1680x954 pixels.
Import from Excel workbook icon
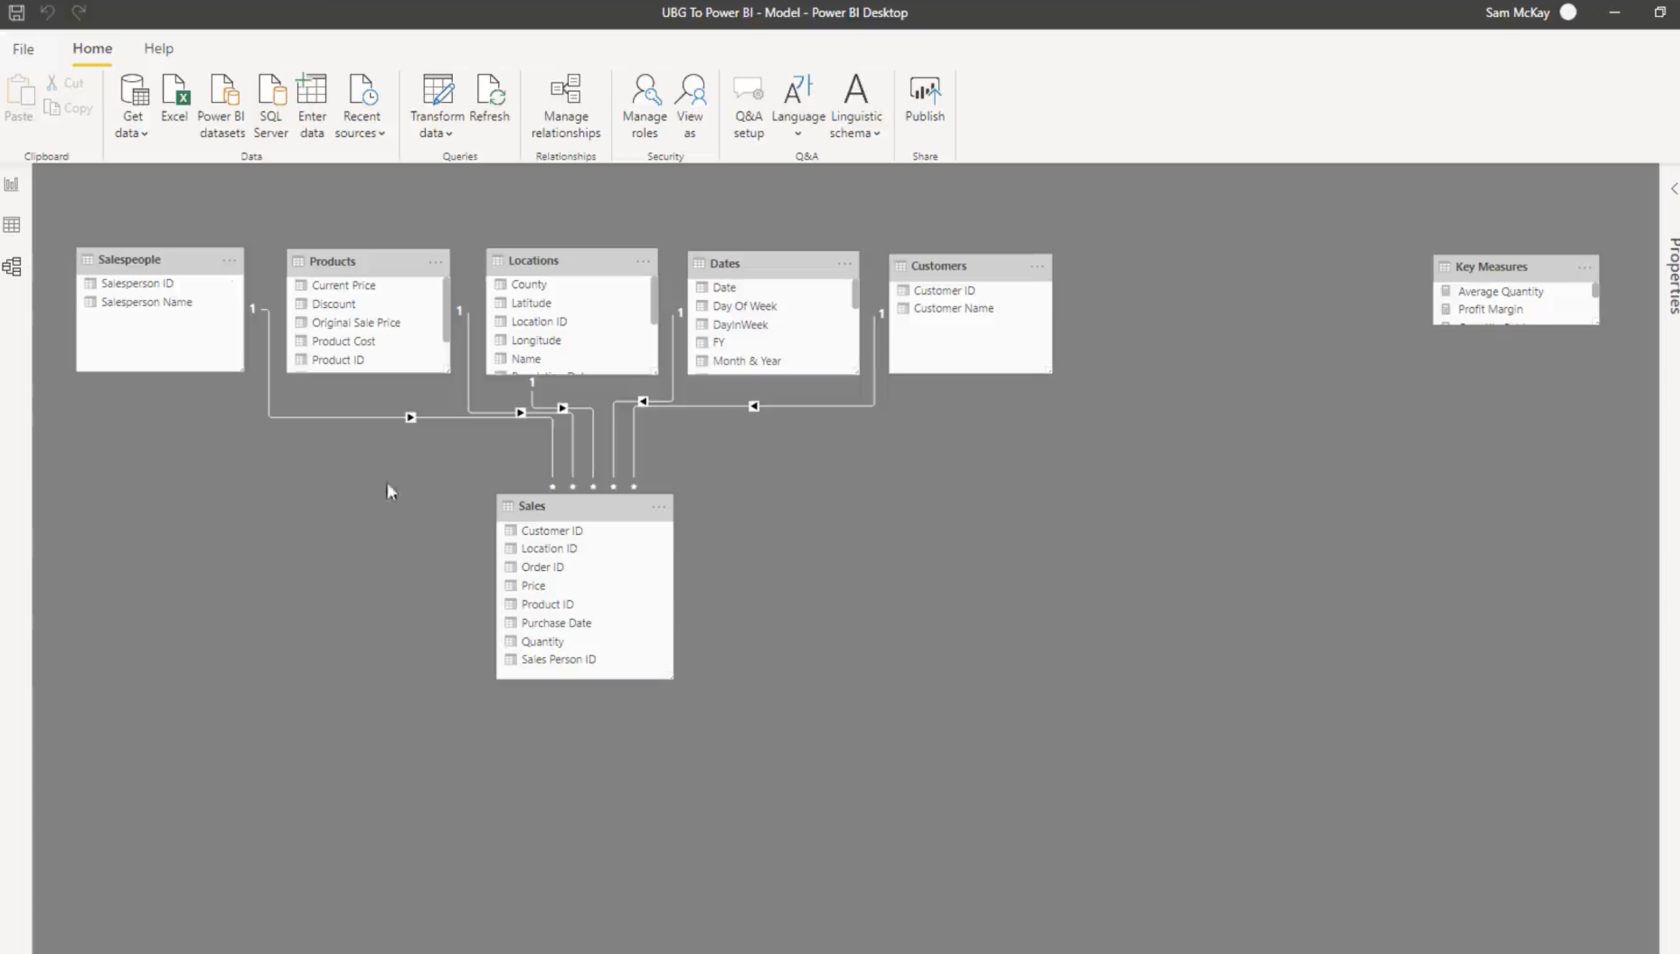point(175,98)
